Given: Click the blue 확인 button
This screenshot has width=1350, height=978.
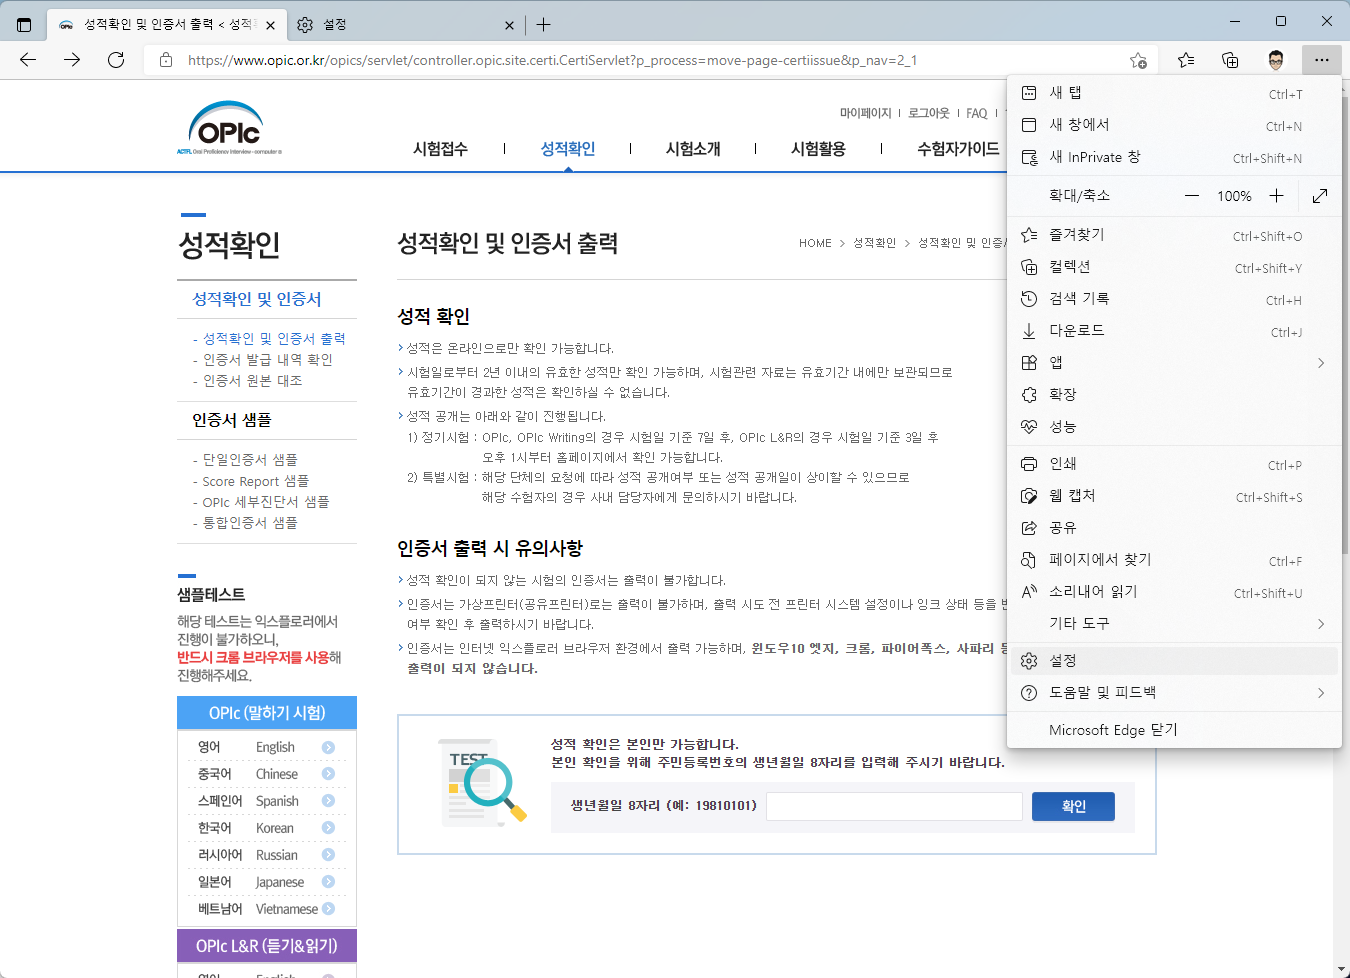Looking at the screenshot, I should click(1073, 806).
